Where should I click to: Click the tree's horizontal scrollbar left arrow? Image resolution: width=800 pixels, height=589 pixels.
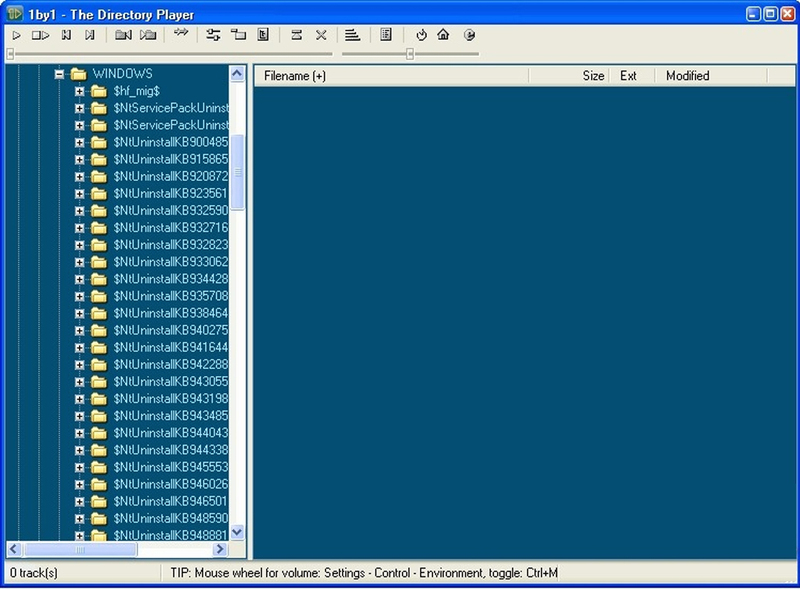coord(14,549)
